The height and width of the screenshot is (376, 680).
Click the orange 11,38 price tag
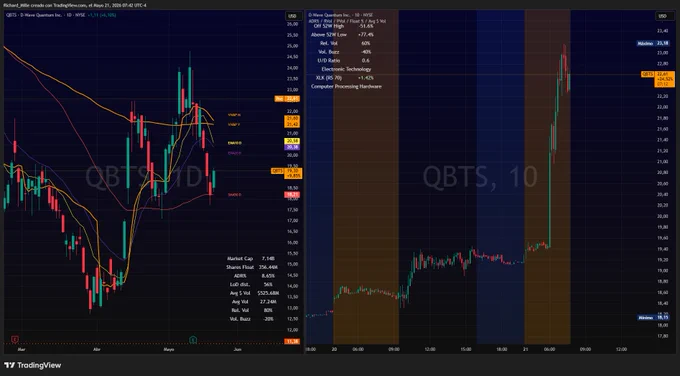click(x=292, y=341)
